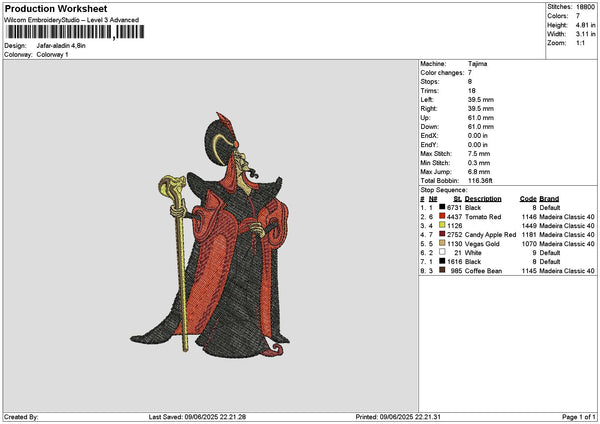Click the 'Coffee Bean' description text

483,271
